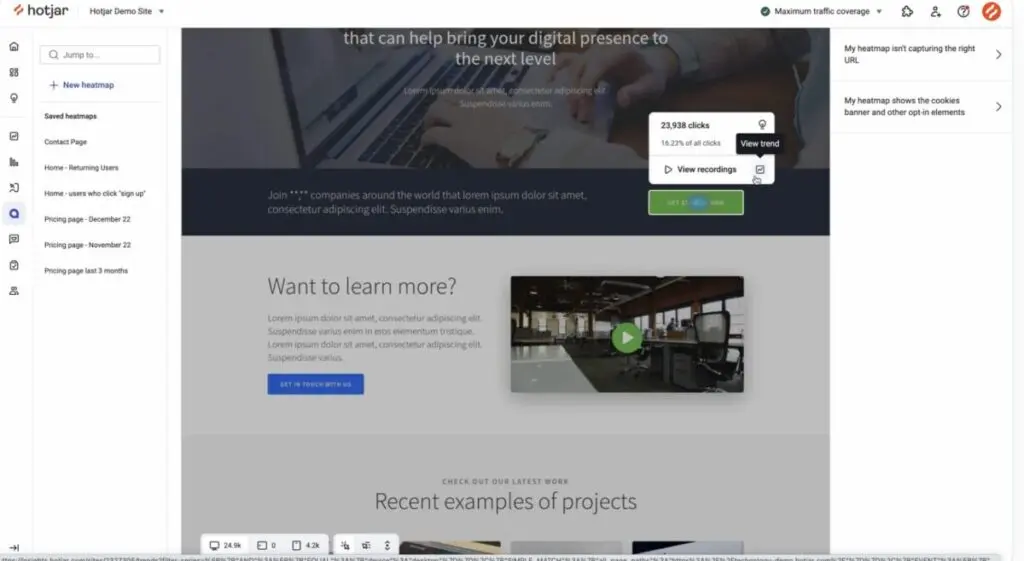Open the help question mark icon

[963, 12]
